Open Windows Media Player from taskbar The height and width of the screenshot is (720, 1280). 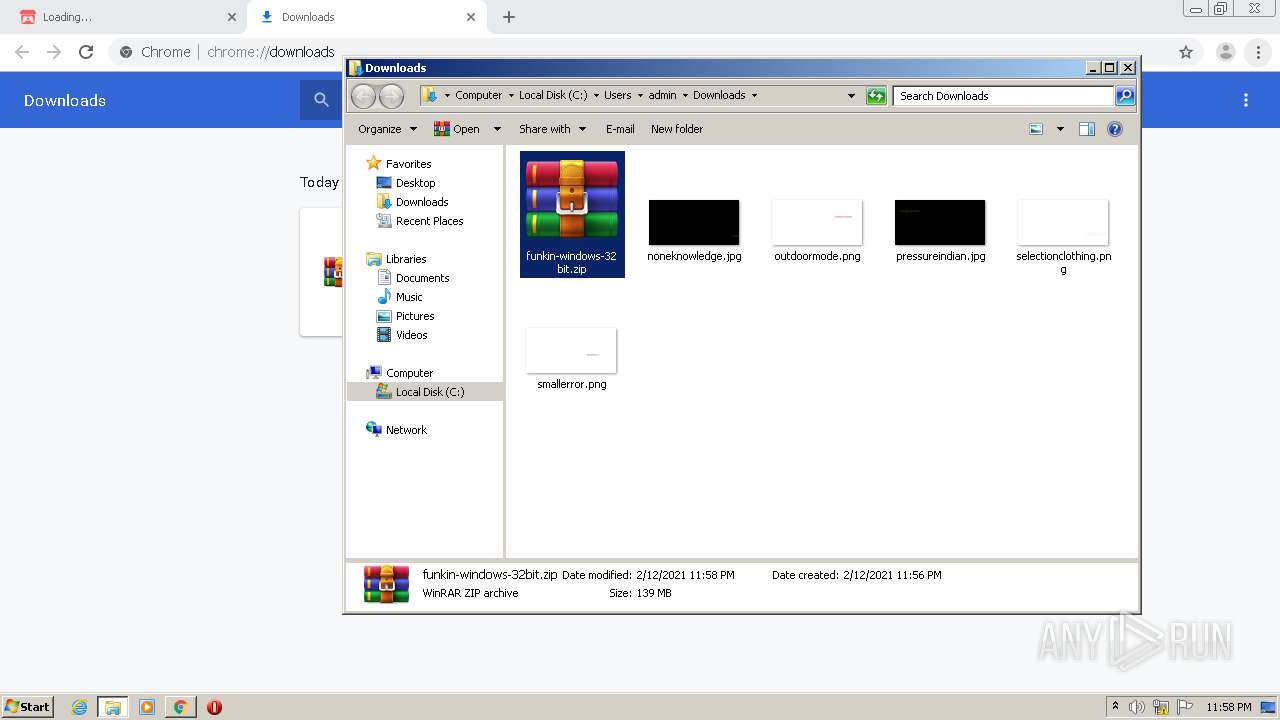(147, 707)
